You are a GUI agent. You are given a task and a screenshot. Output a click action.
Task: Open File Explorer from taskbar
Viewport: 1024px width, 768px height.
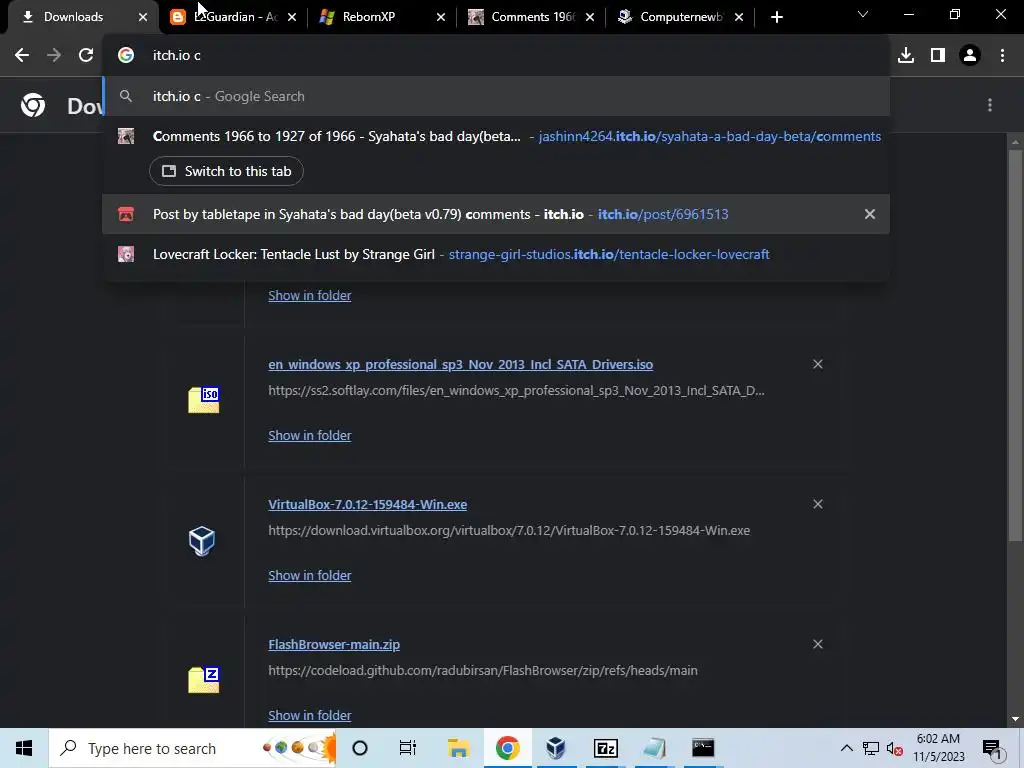[458, 748]
